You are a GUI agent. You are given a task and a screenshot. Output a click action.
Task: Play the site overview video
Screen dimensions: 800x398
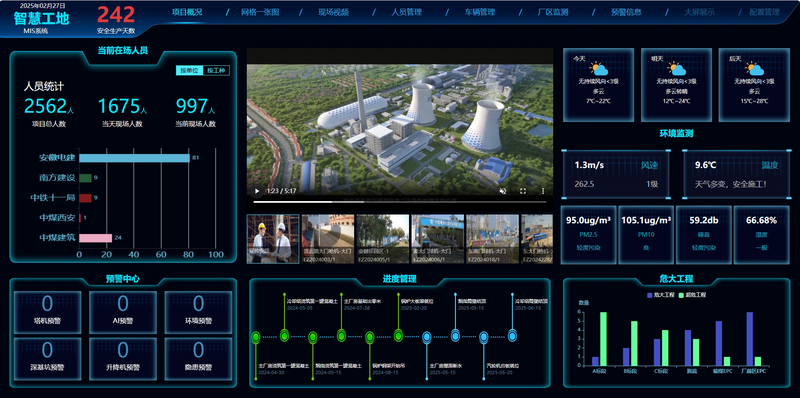click(257, 191)
